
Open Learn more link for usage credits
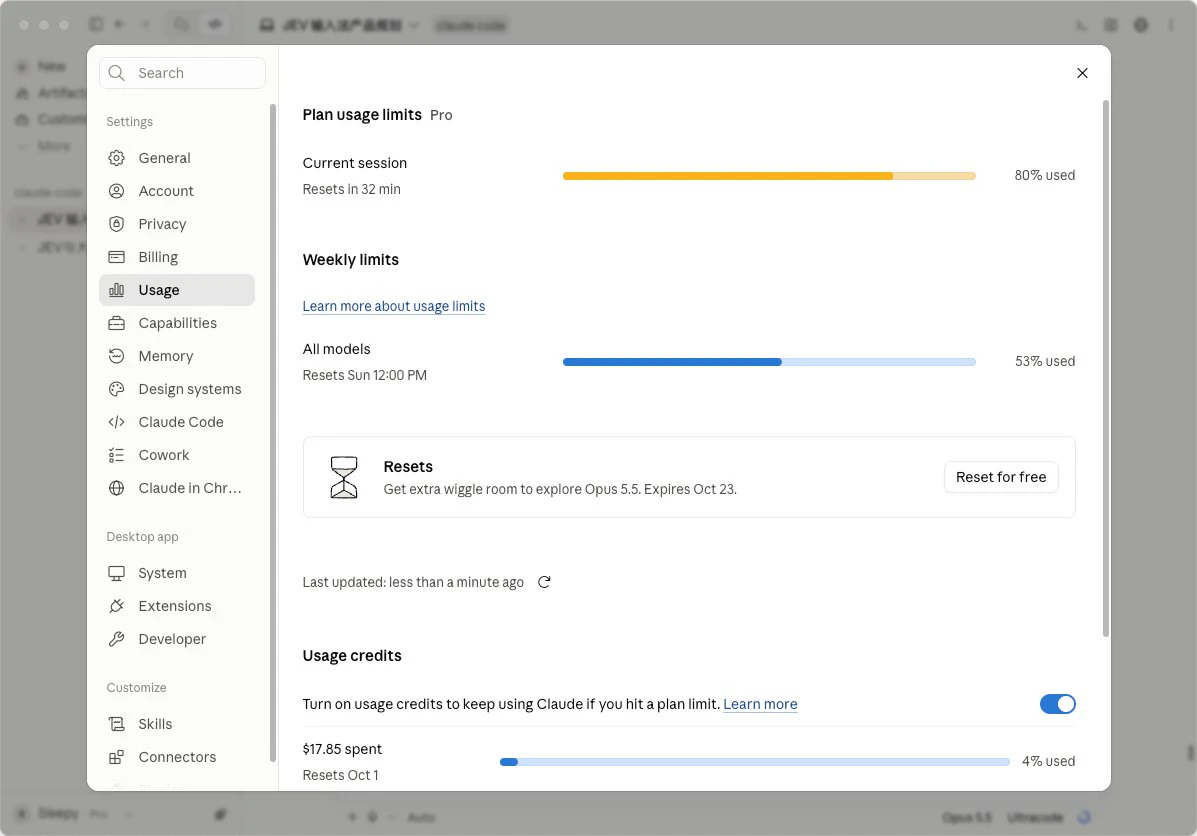click(x=760, y=704)
